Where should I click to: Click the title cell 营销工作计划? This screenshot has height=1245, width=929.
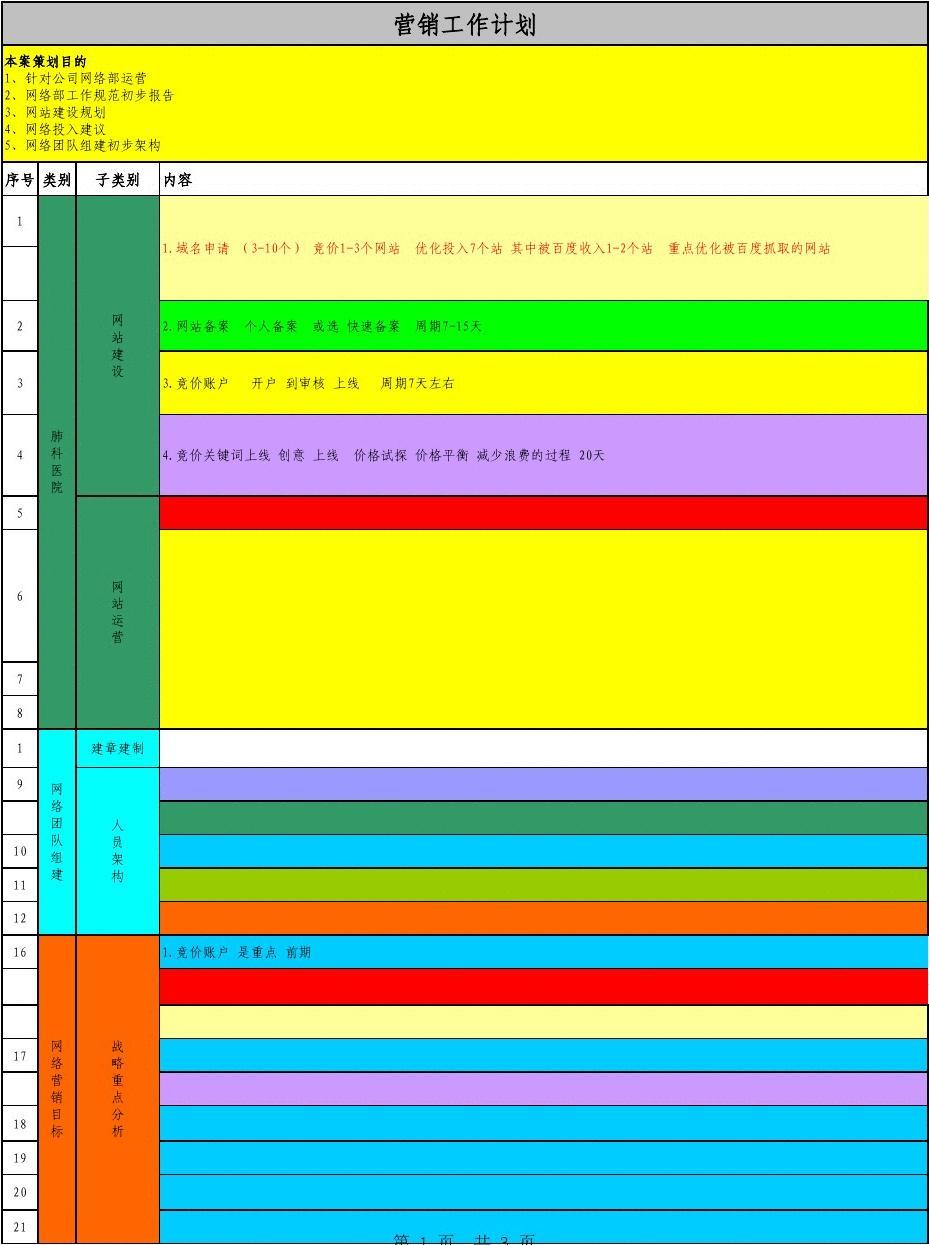point(465,25)
